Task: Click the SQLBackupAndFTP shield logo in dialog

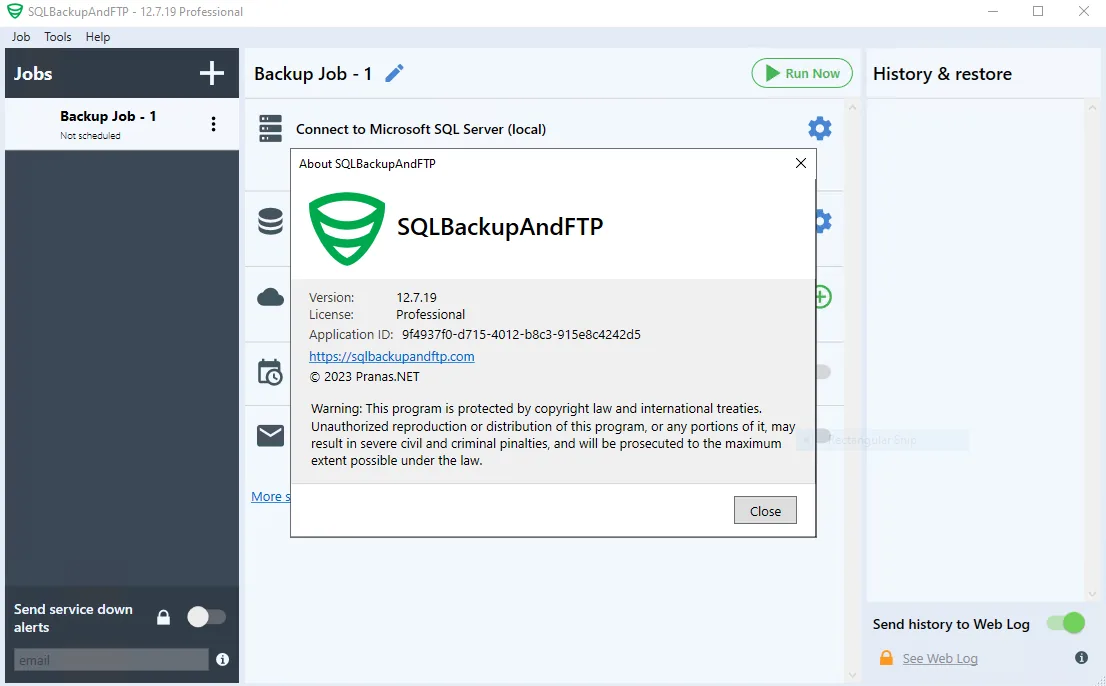Action: (x=347, y=228)
